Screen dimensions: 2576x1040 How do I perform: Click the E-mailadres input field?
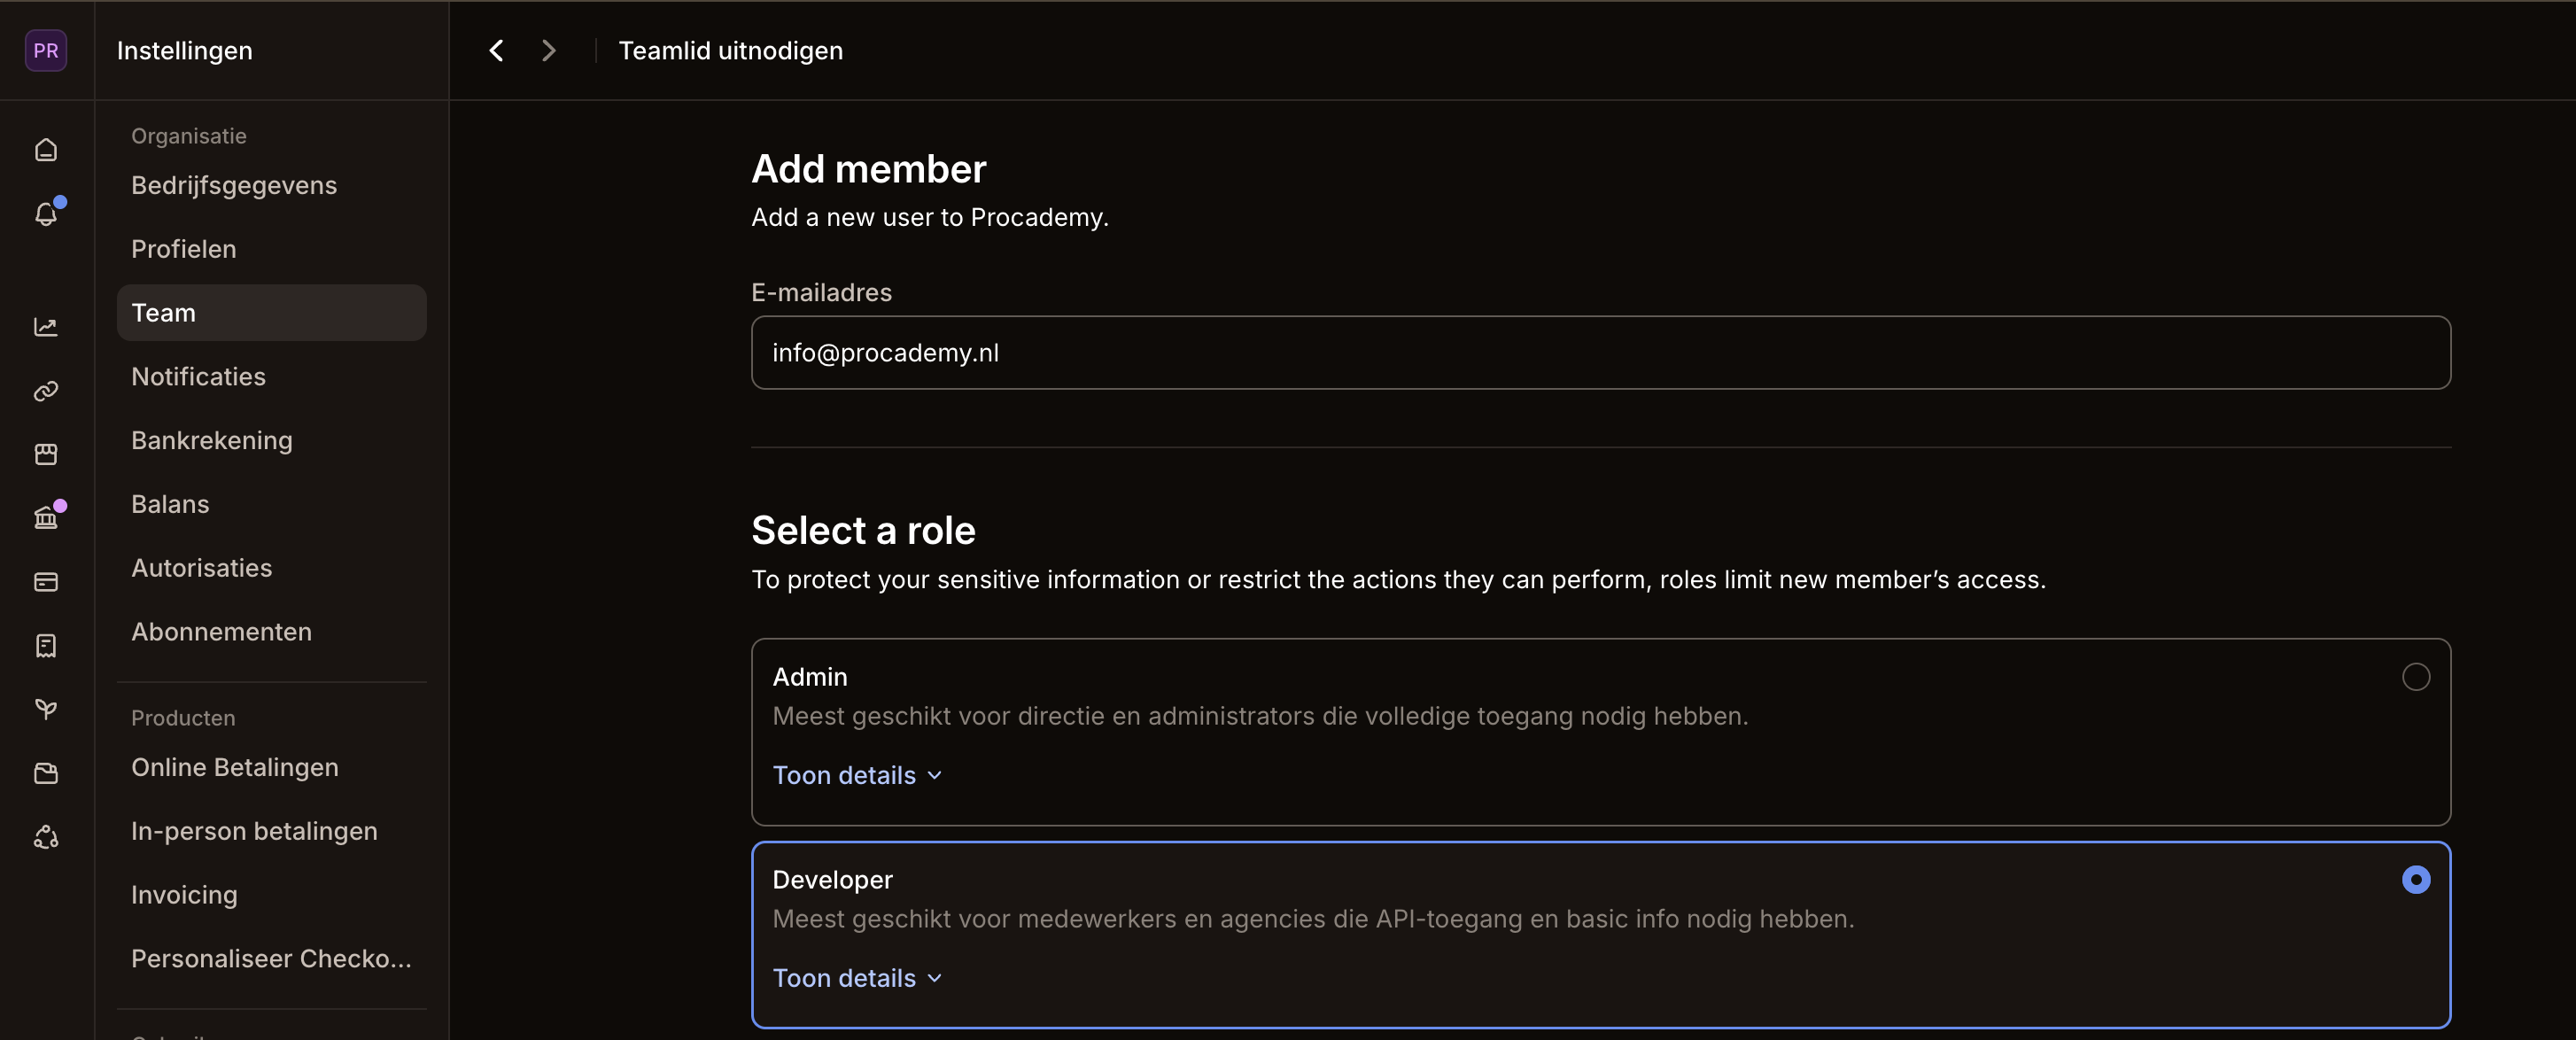1600,353
